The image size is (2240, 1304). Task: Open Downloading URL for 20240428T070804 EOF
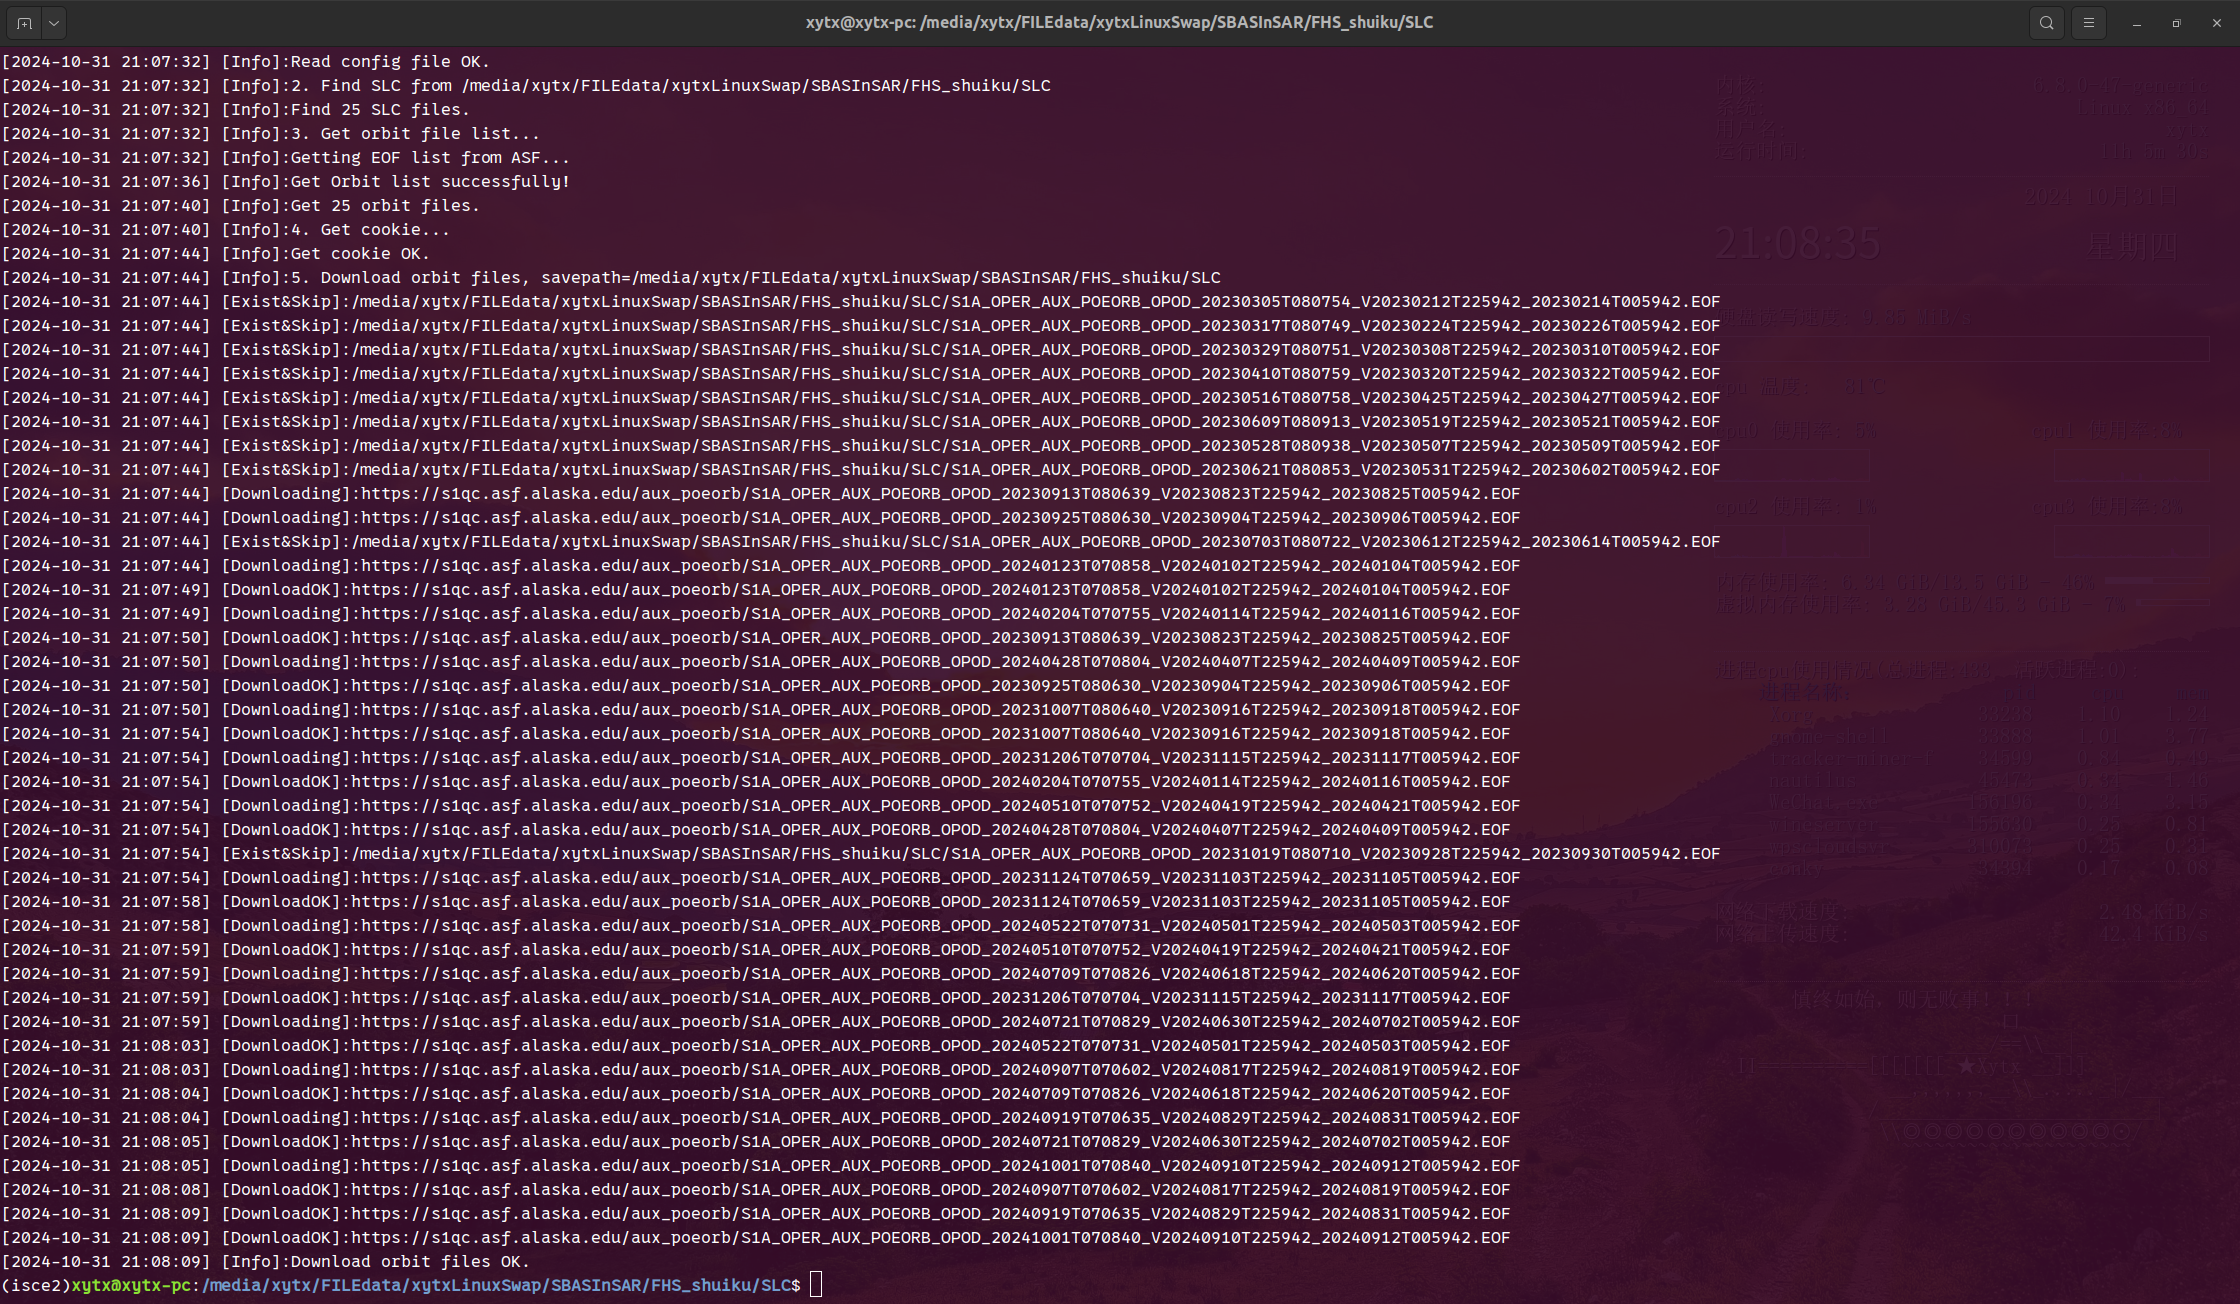coord(941,662)
